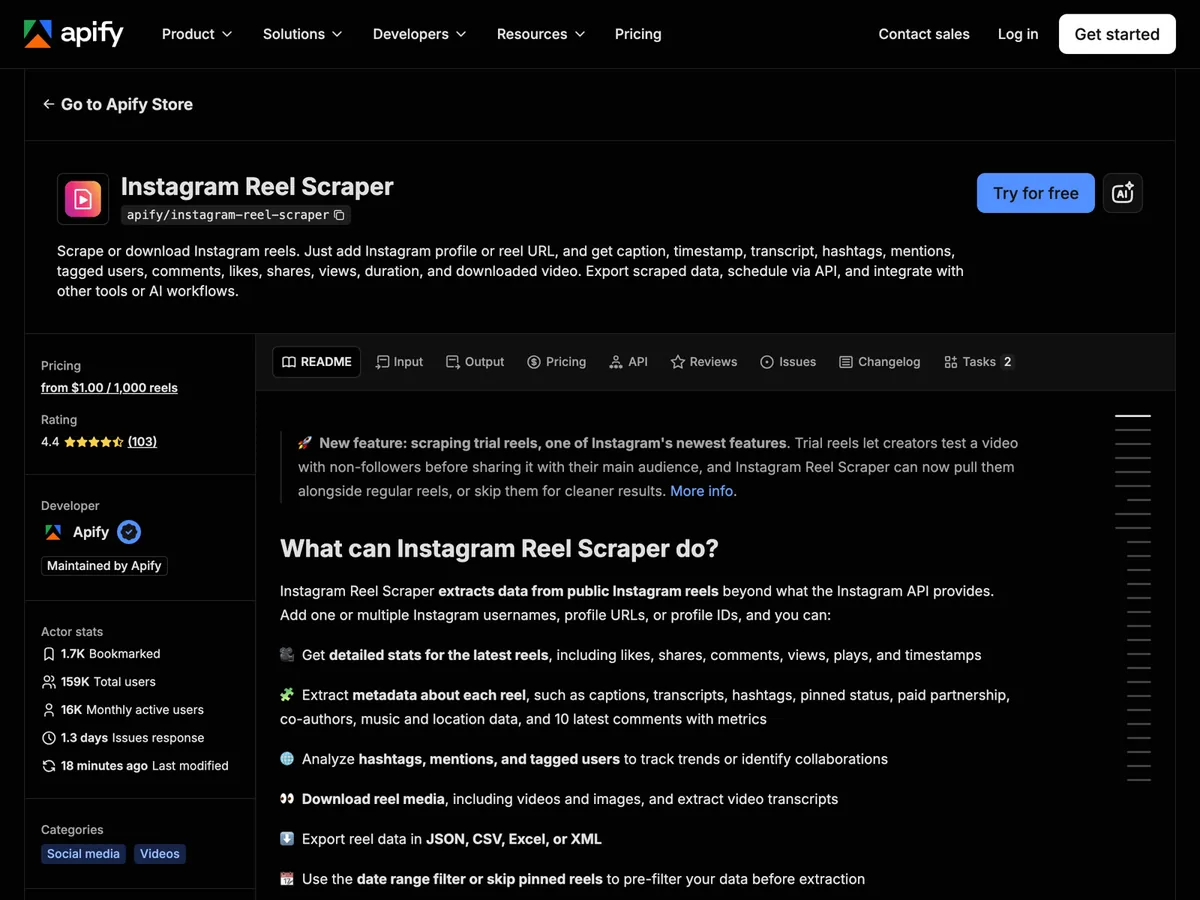Screen dimensions: 1200x900
Task: Open the Developers dropdown menu
Action: [419, 34]
